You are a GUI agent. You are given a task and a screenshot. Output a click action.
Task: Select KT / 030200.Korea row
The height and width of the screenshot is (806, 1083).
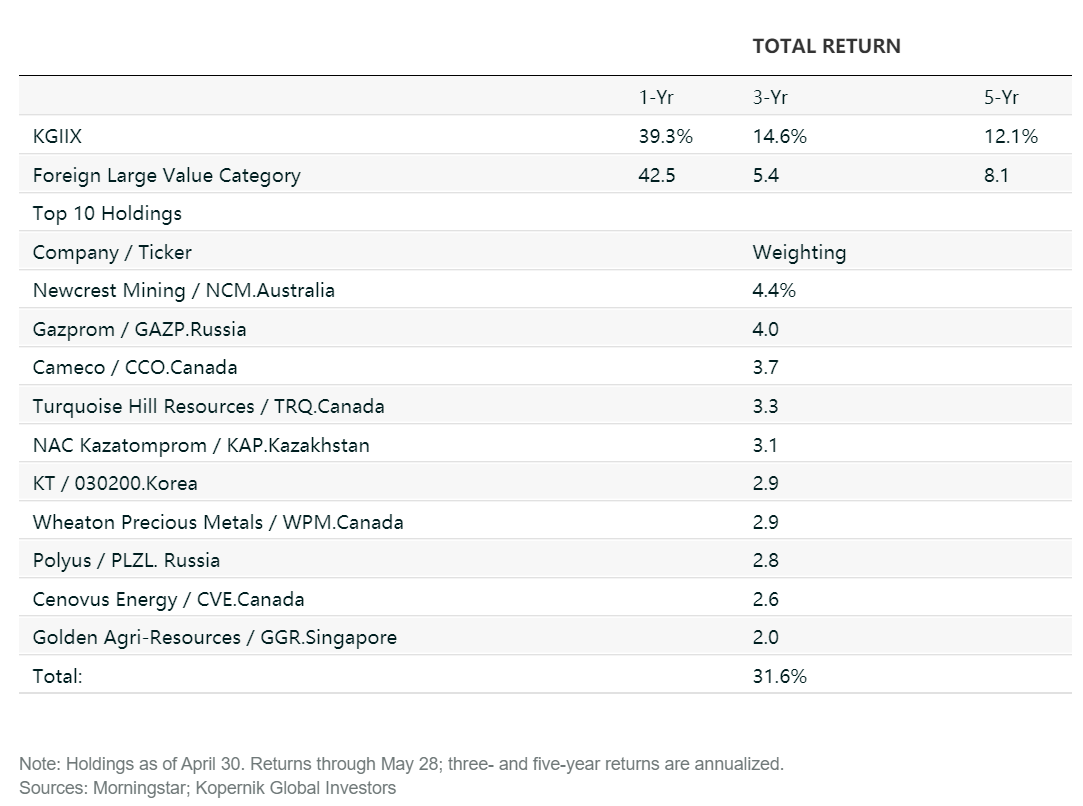click(x=545, y=482)
